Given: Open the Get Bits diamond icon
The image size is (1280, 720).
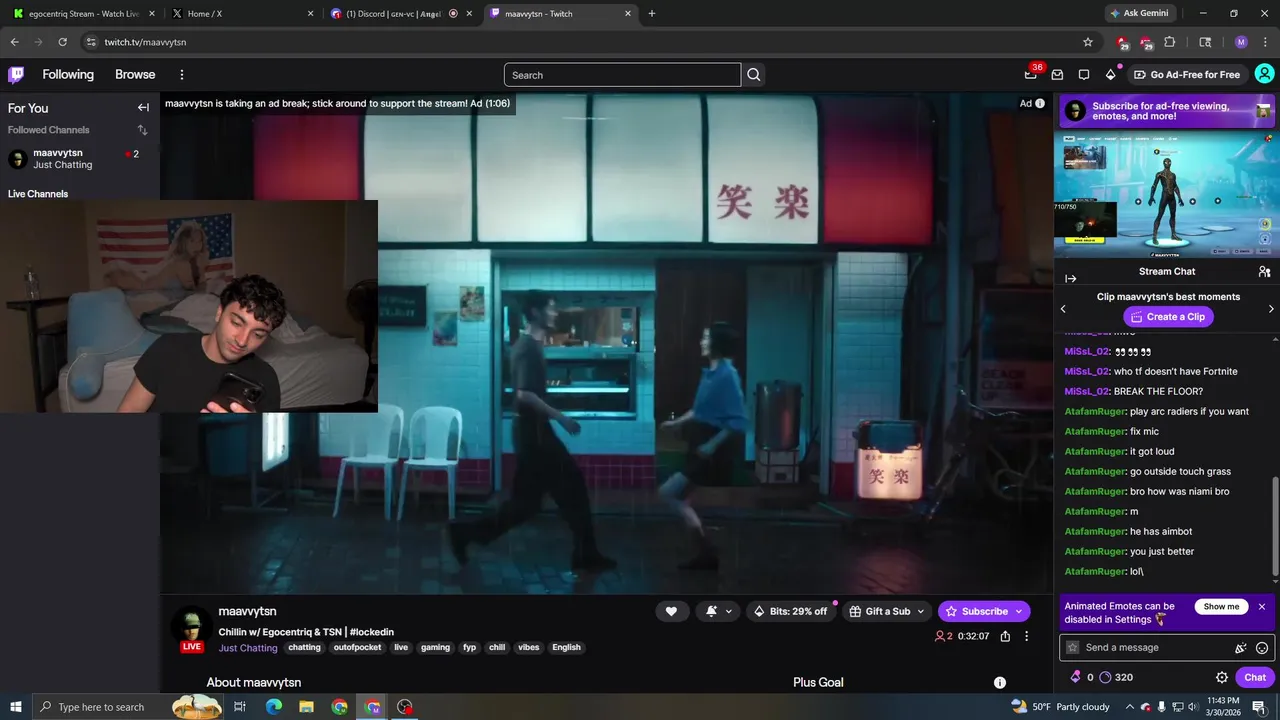Looking at the screenshot, I should tap(1110, 75).
